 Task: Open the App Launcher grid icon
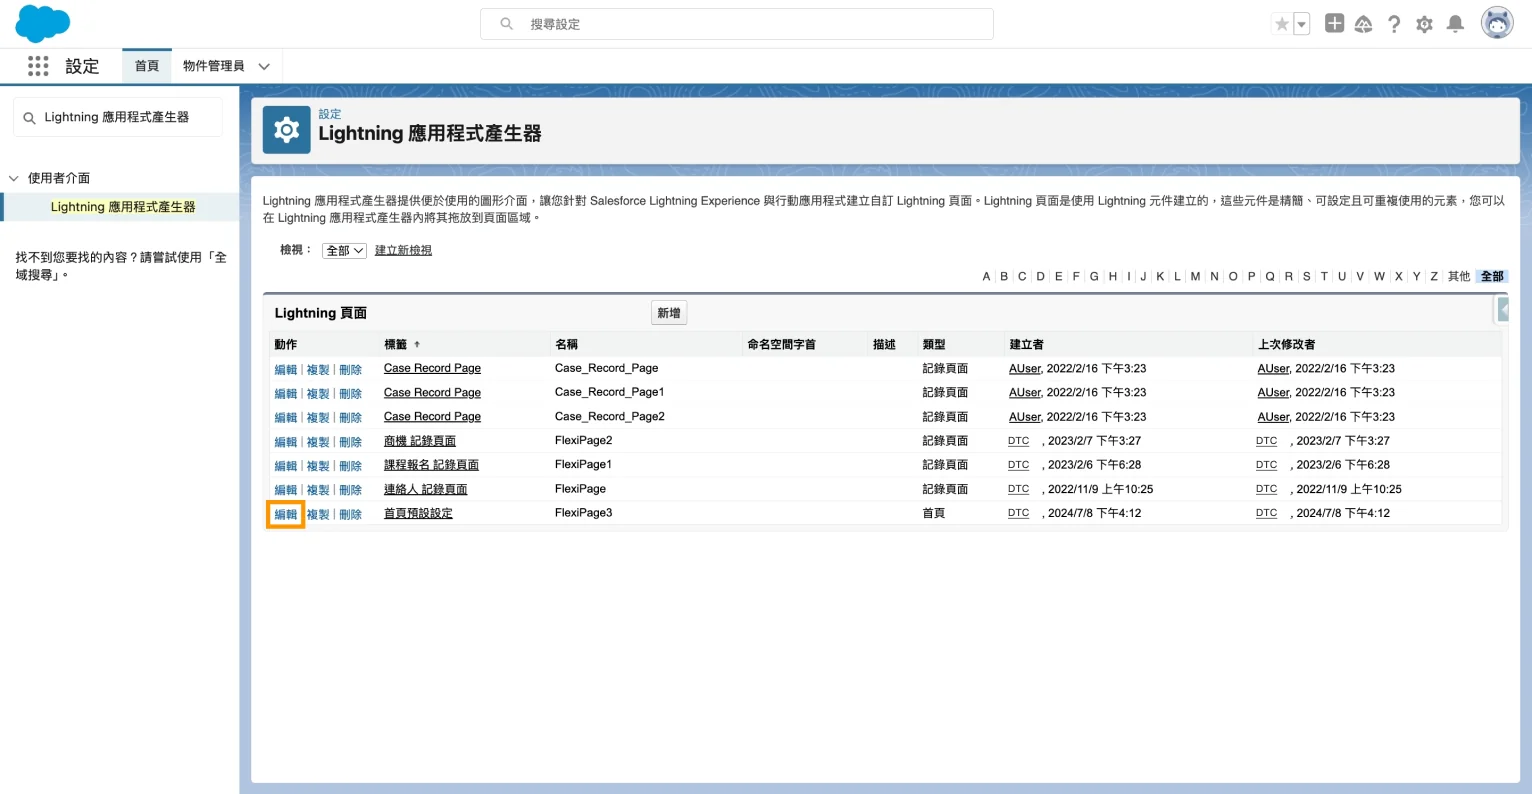(x=38, y=66)
